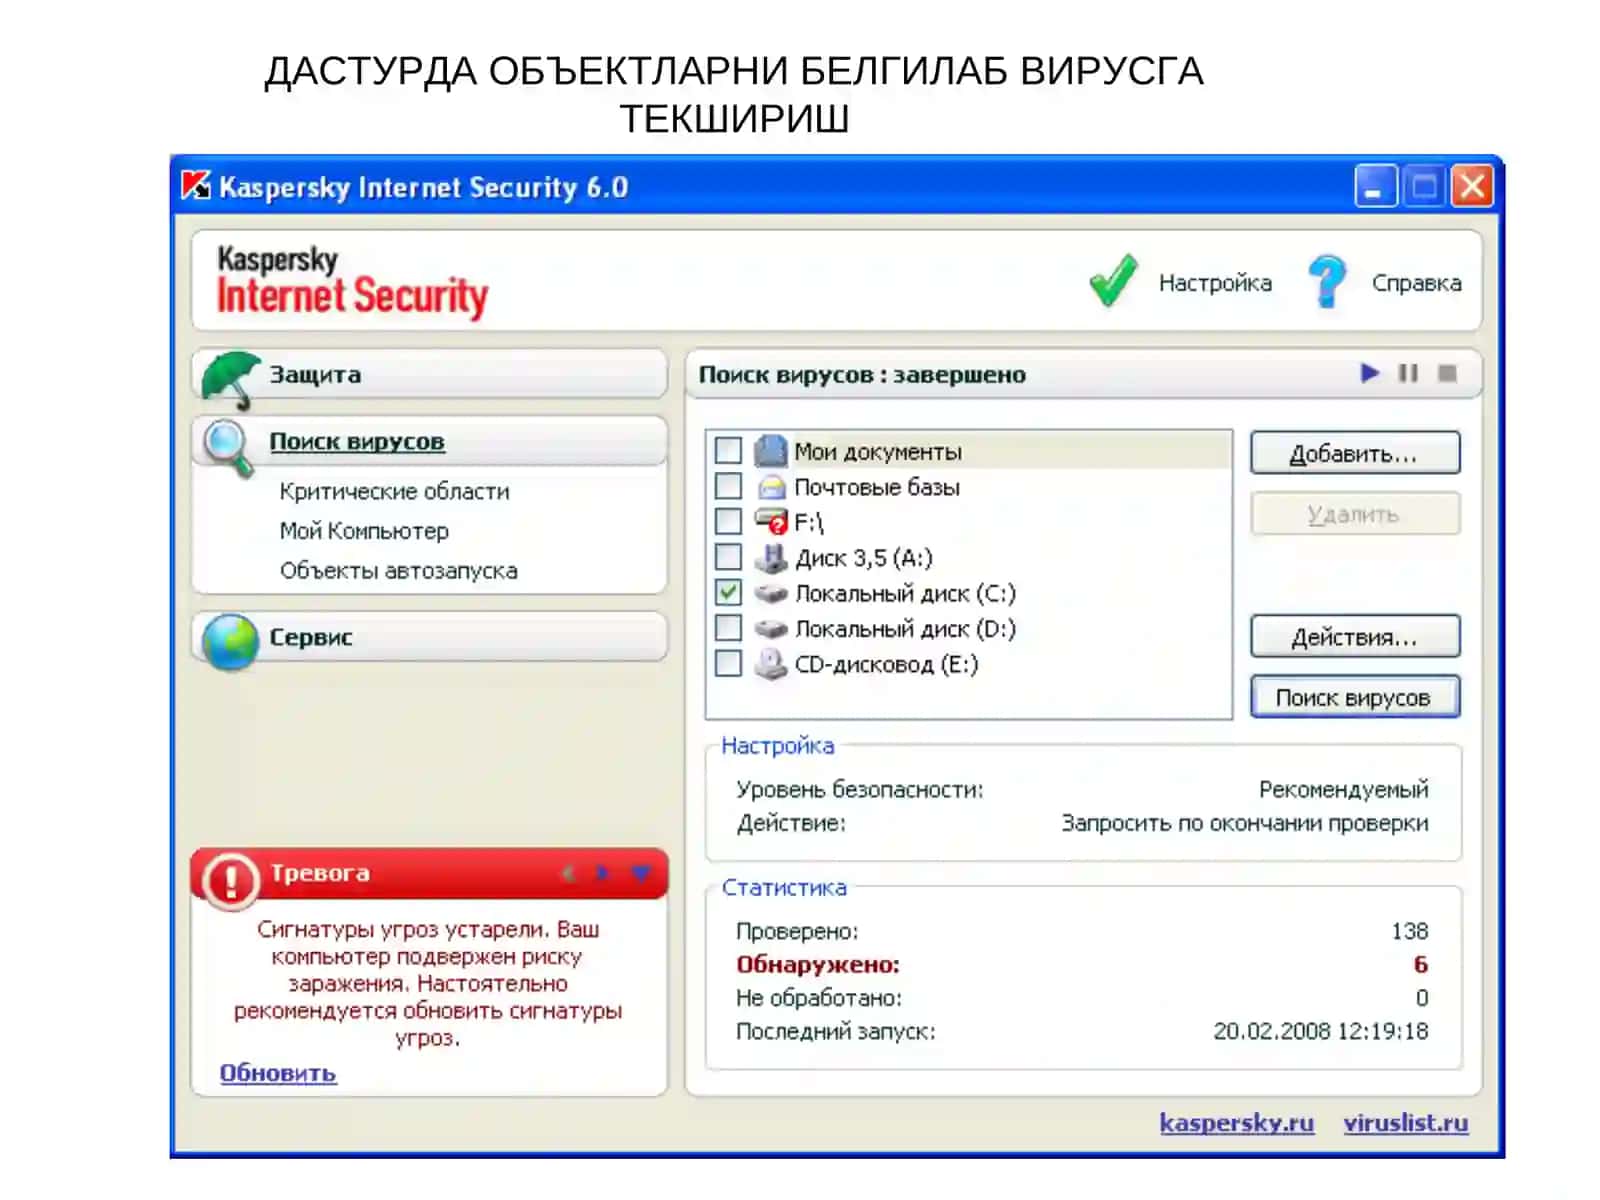1600x1200 pixels.
Task: Click the green checkmark Настройка icon
Action: [x=1112, y=281]
